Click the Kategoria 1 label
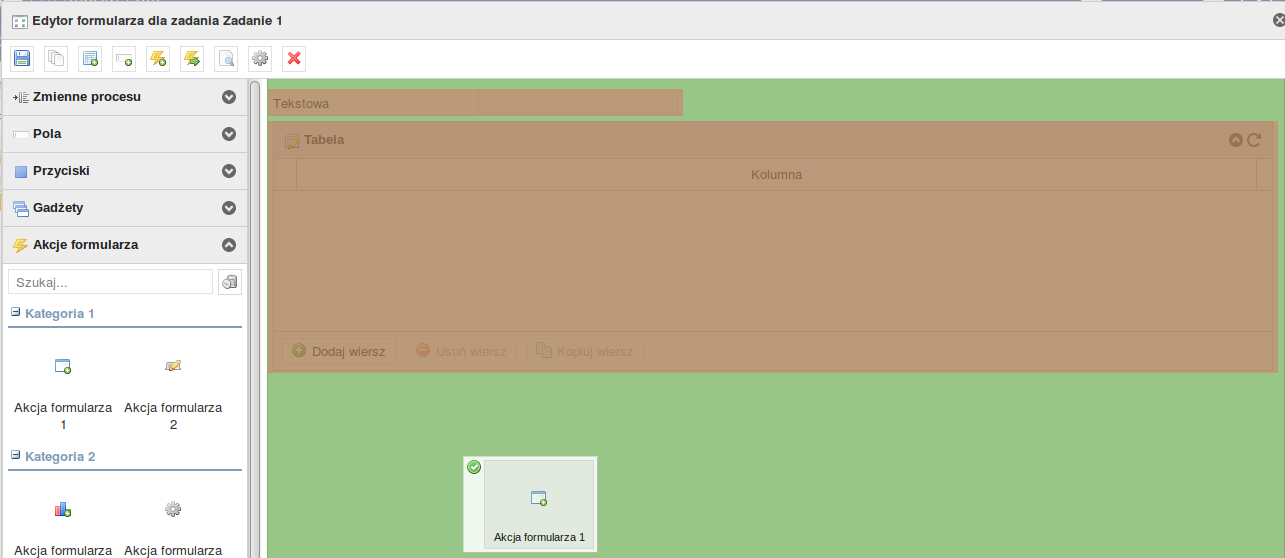1285x558 pixels. pyautogui.click(x=60, y=313)
